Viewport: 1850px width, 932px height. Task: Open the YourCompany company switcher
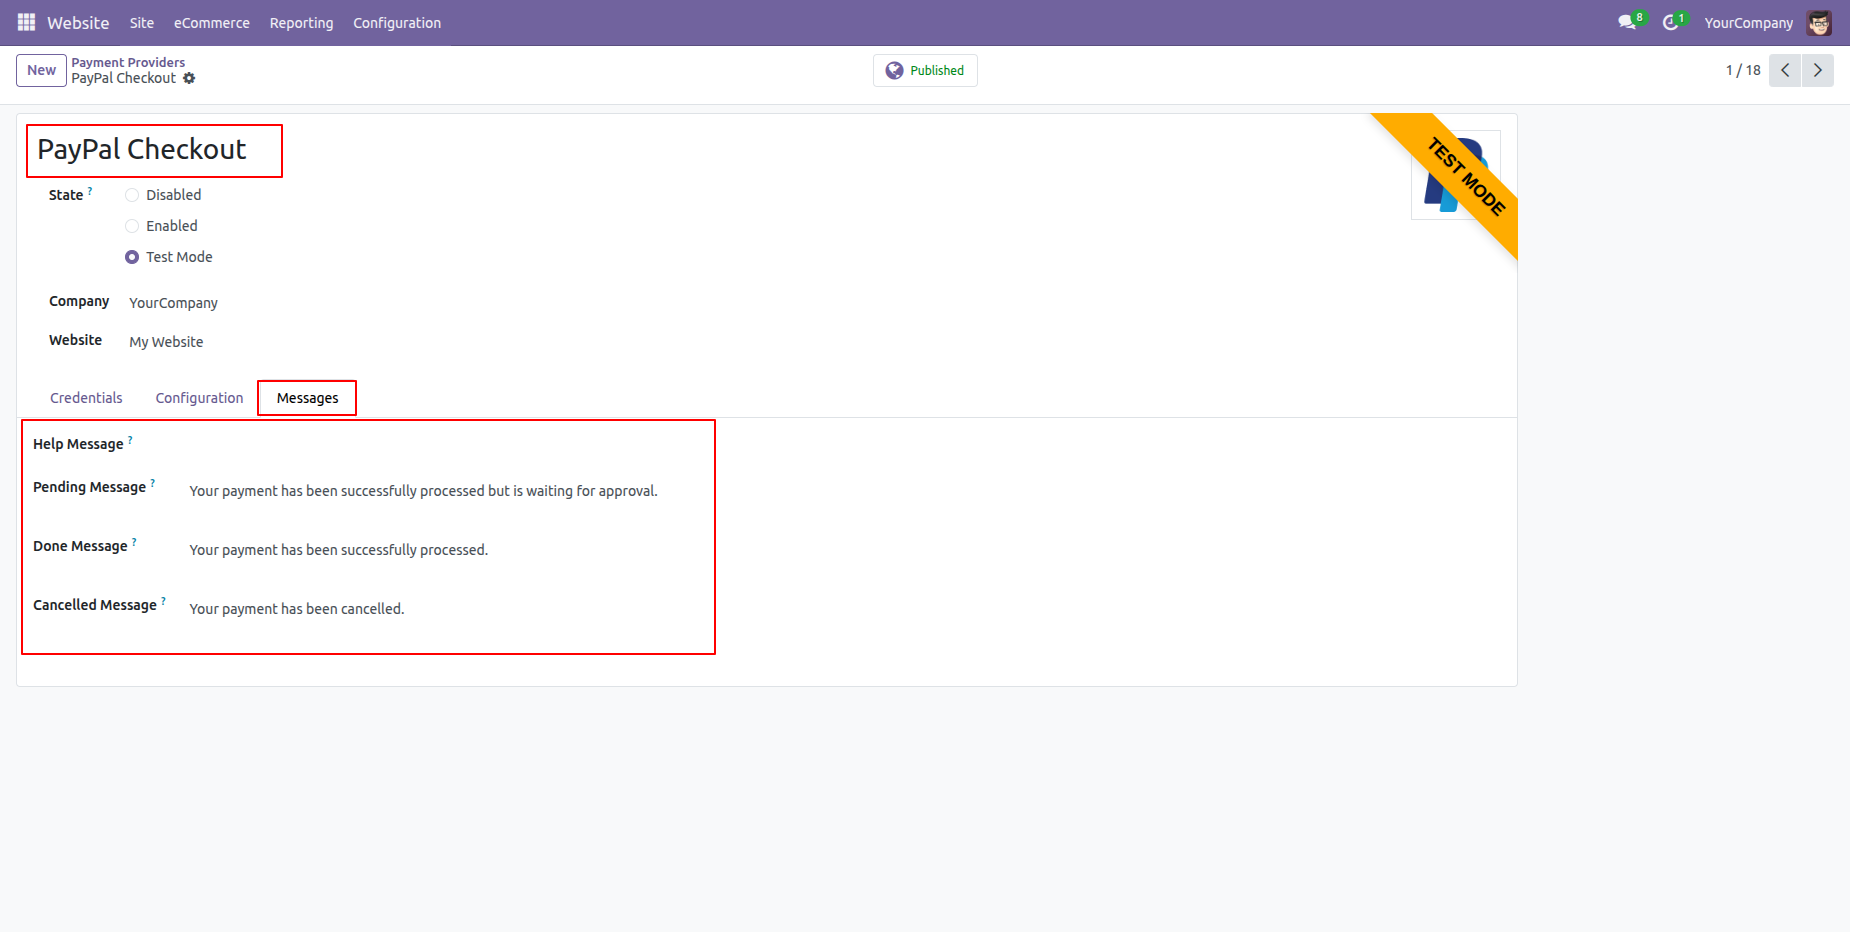pos(1748,22)
